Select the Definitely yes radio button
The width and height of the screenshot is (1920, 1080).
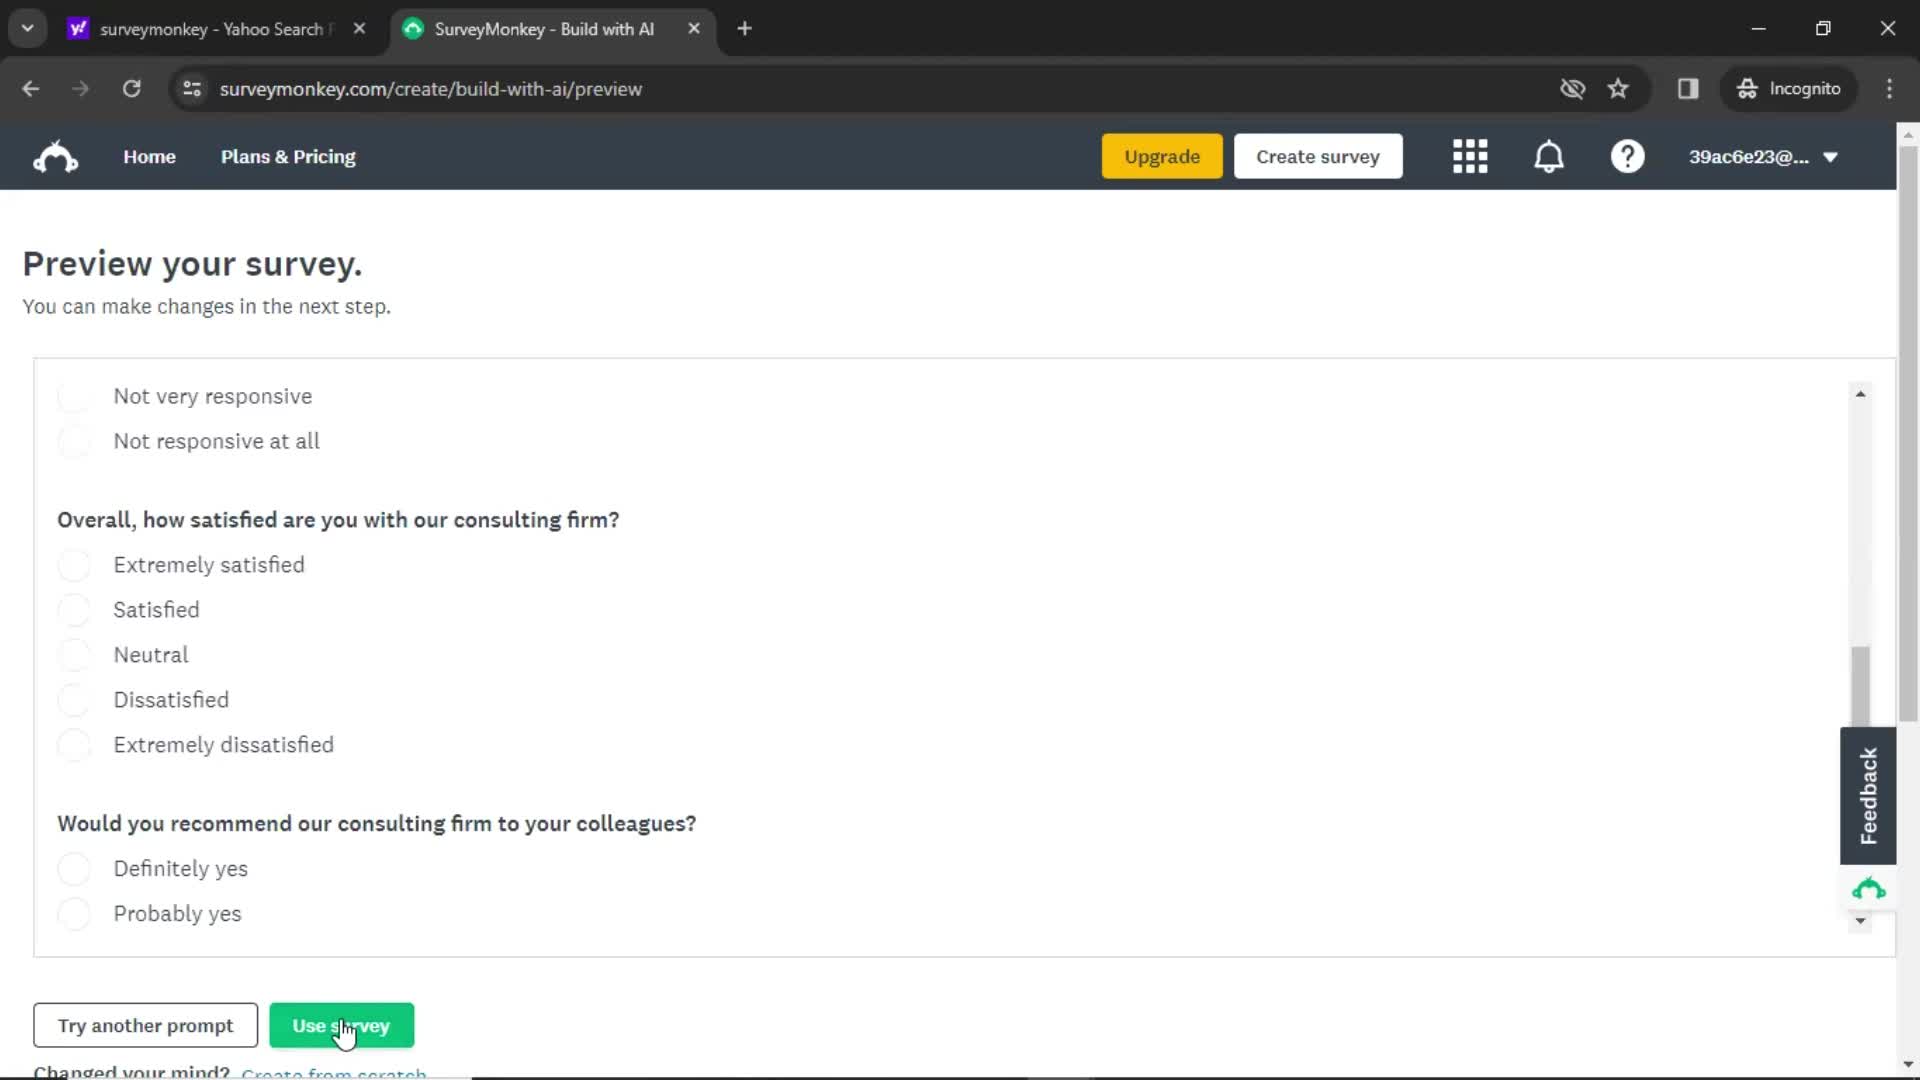pyautogui.click(x=74, y=868)
